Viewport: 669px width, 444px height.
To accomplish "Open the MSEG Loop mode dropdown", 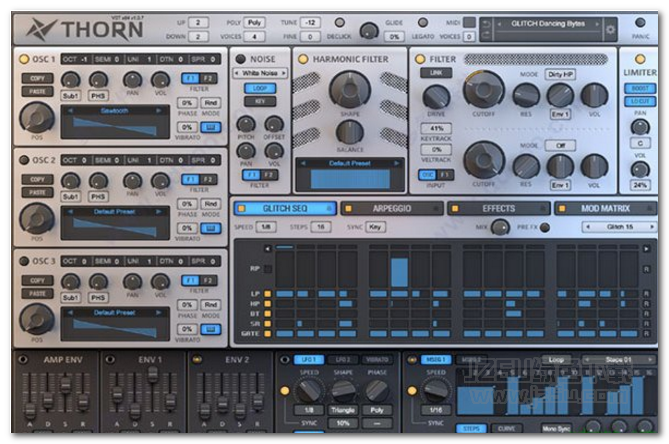I will click(x=556, y=360).
